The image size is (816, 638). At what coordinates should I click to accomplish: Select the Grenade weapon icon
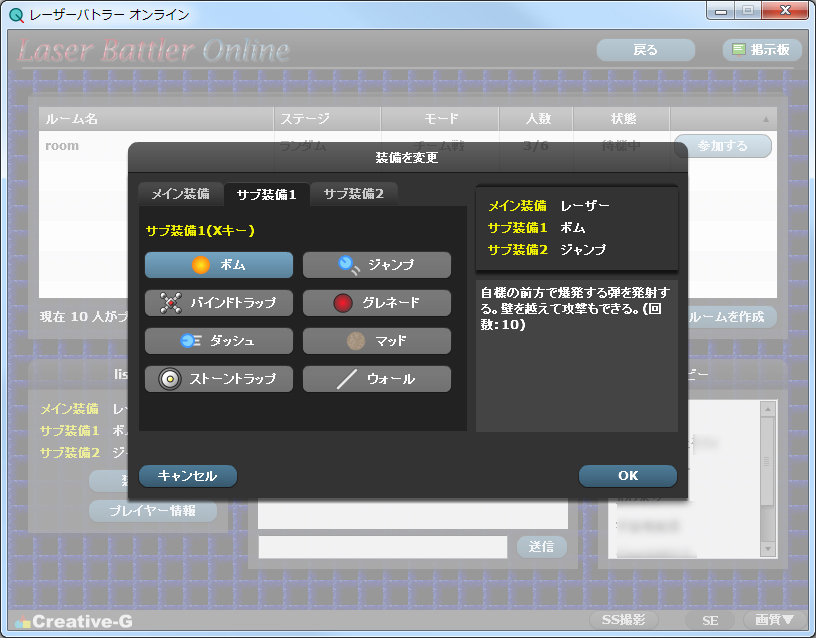click(x=376, y=303)
